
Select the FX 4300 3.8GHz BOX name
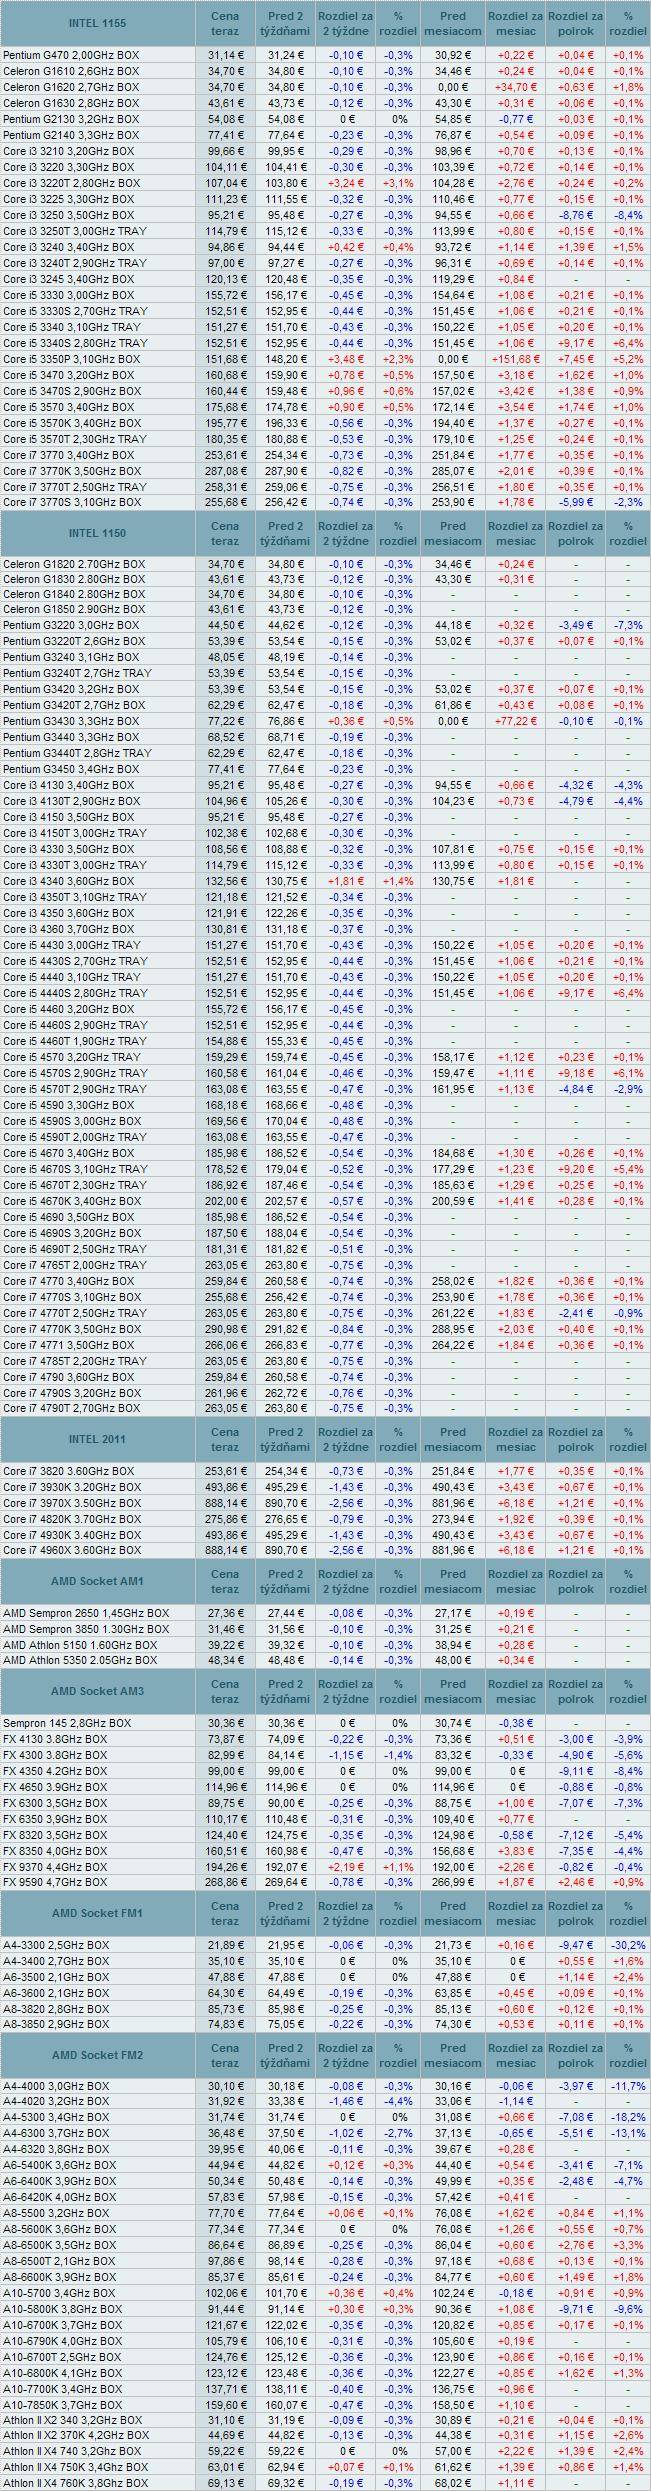(55, 1755)
